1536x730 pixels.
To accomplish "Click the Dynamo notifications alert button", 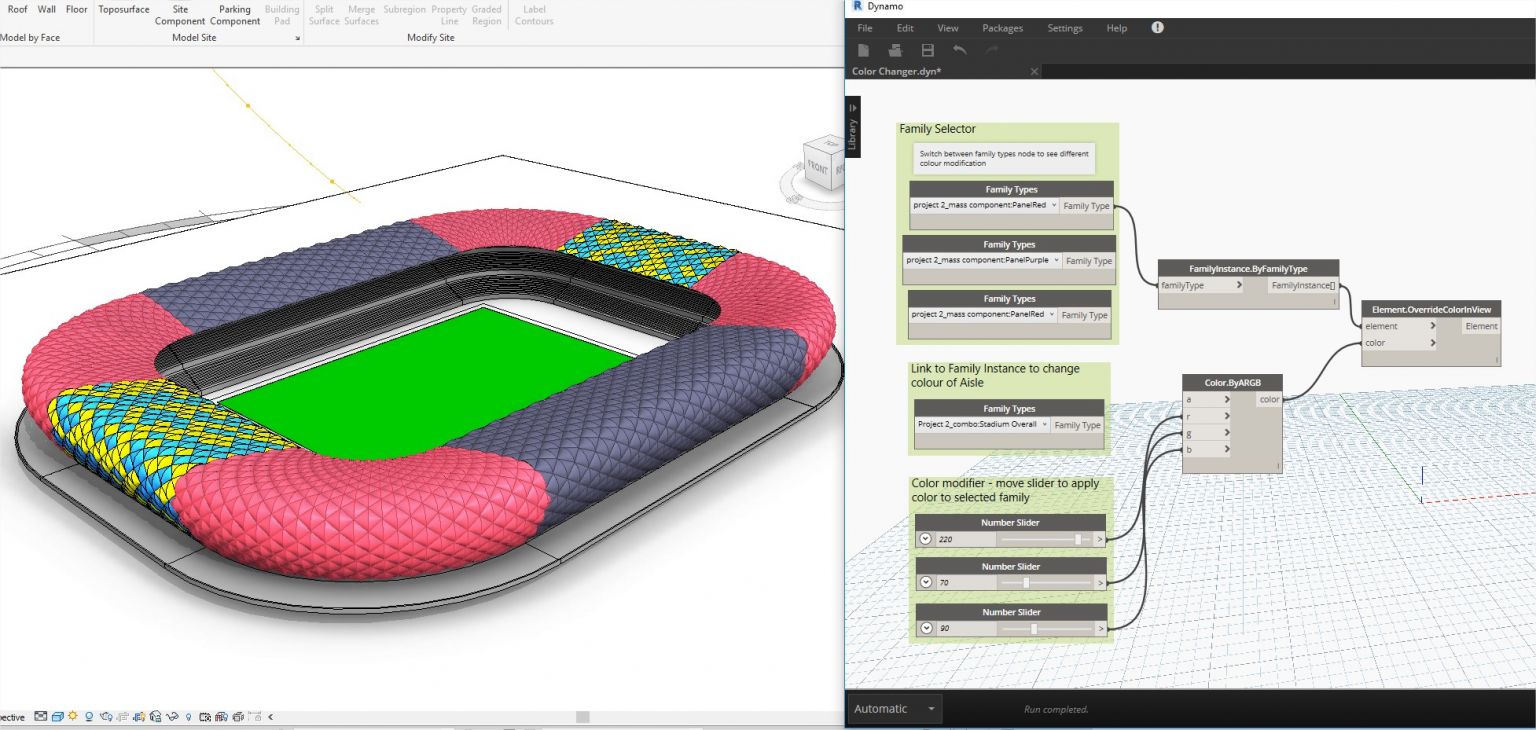I will pos(1157,28).
